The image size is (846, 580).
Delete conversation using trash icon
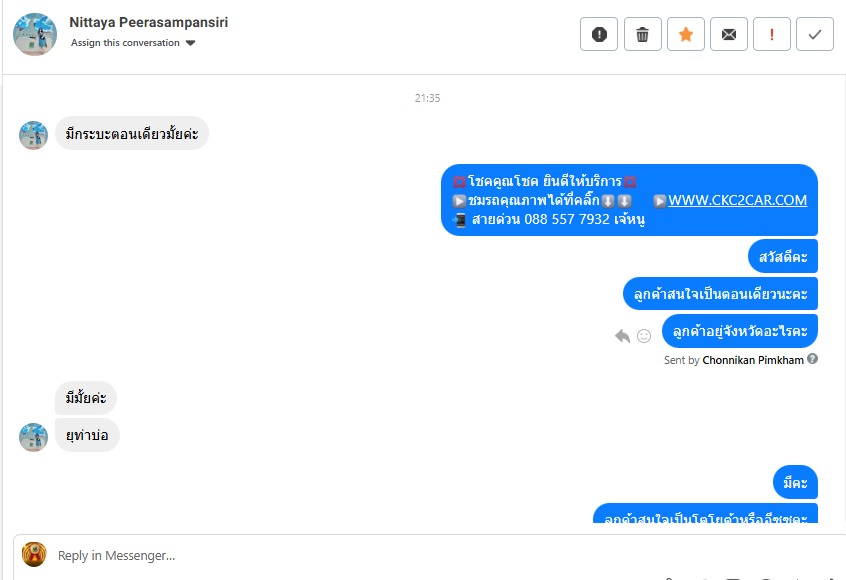point(643,34)
